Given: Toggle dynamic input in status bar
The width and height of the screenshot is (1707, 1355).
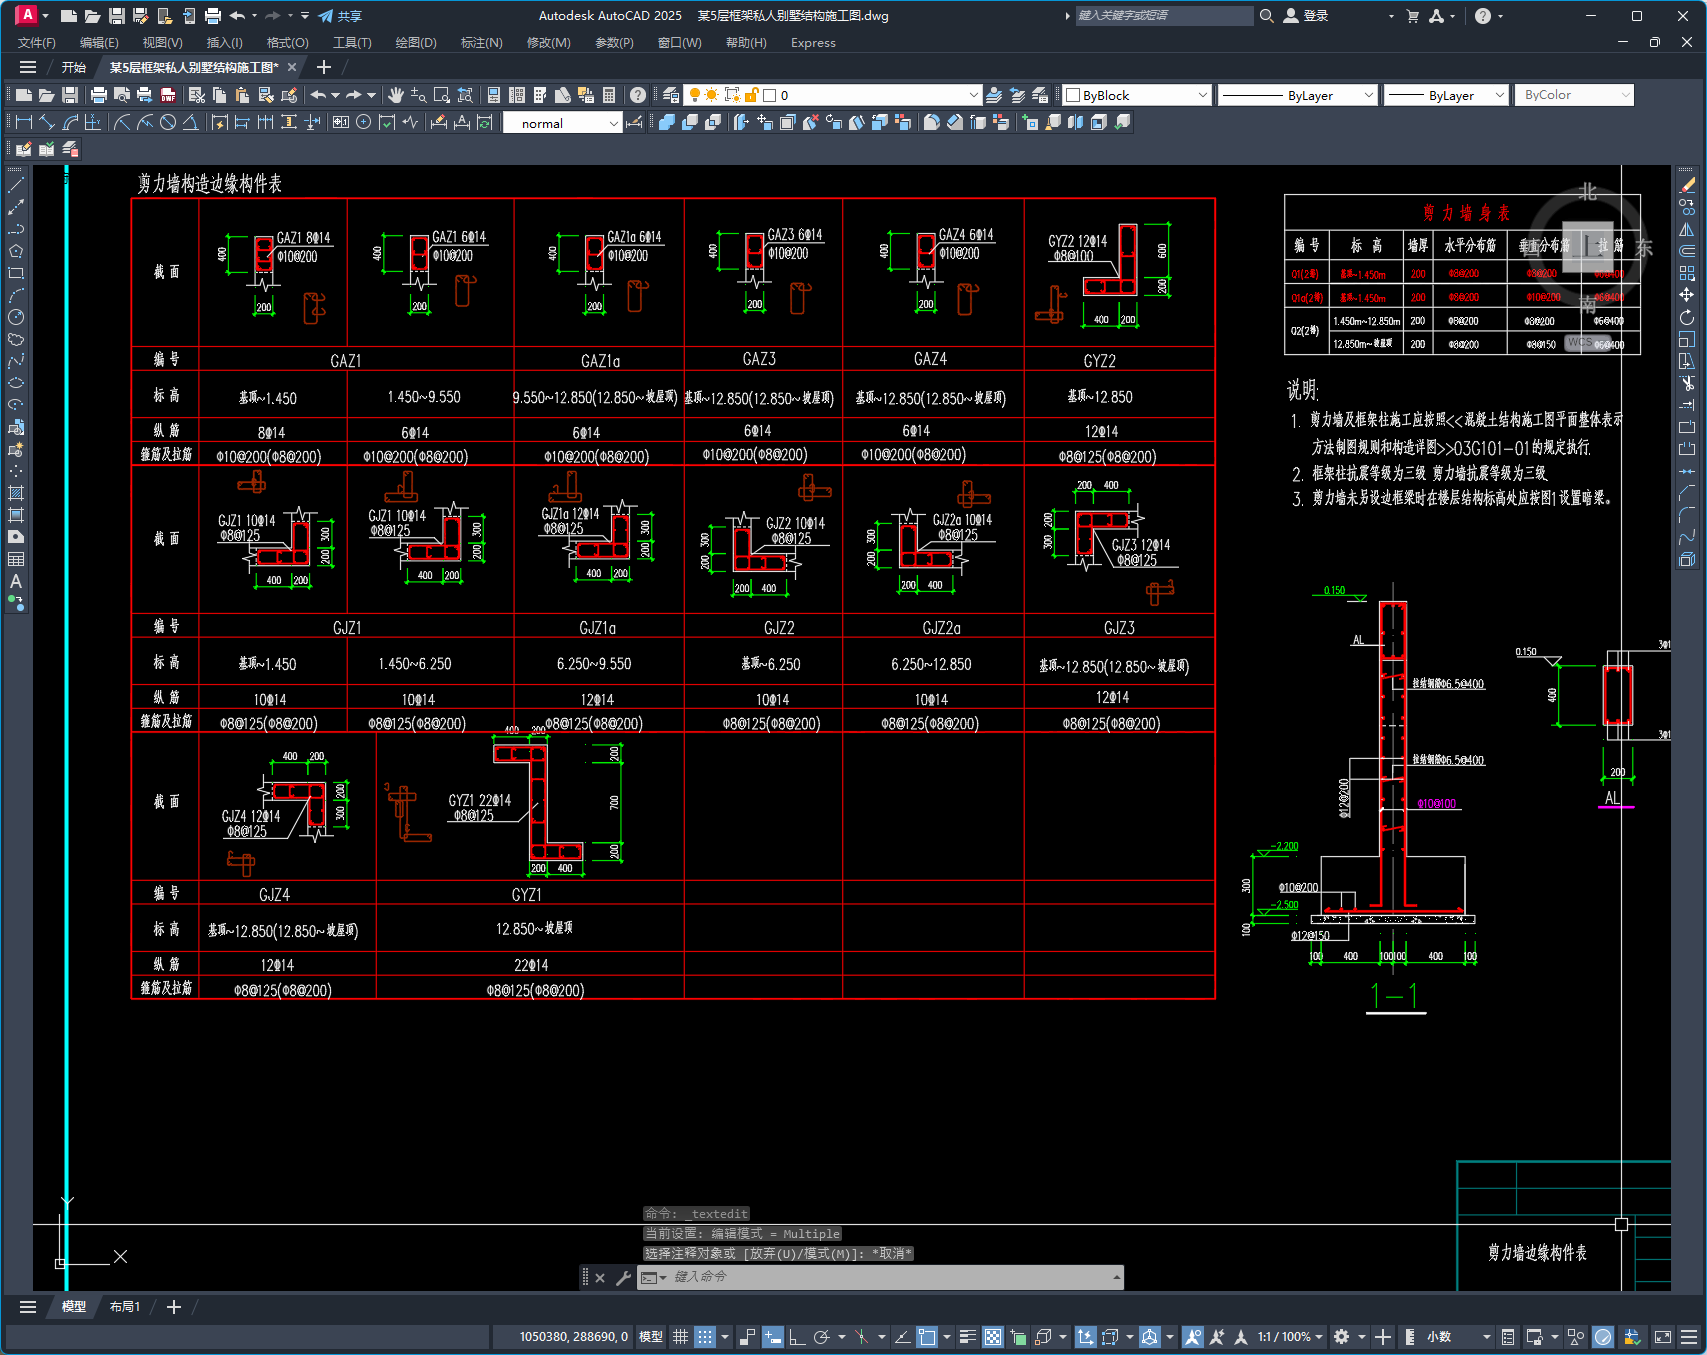Looking at the screenshot, I should [772, 1337].
